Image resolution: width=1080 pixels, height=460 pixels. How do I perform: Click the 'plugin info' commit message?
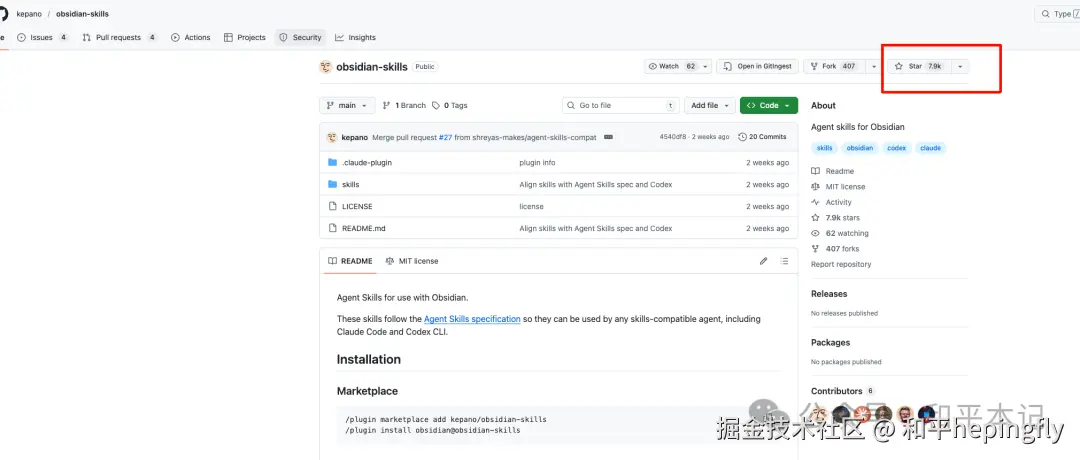coord(537,163)
